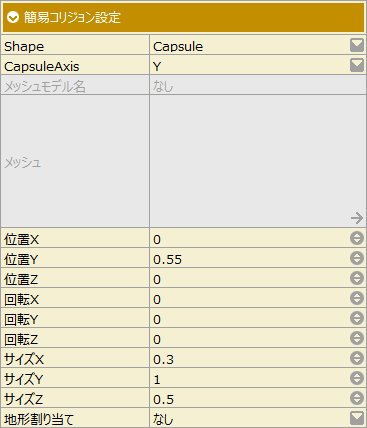Click the サイズZ stepper icon
Viewport: 367px width, 428px height.
(x=357, y=398)
